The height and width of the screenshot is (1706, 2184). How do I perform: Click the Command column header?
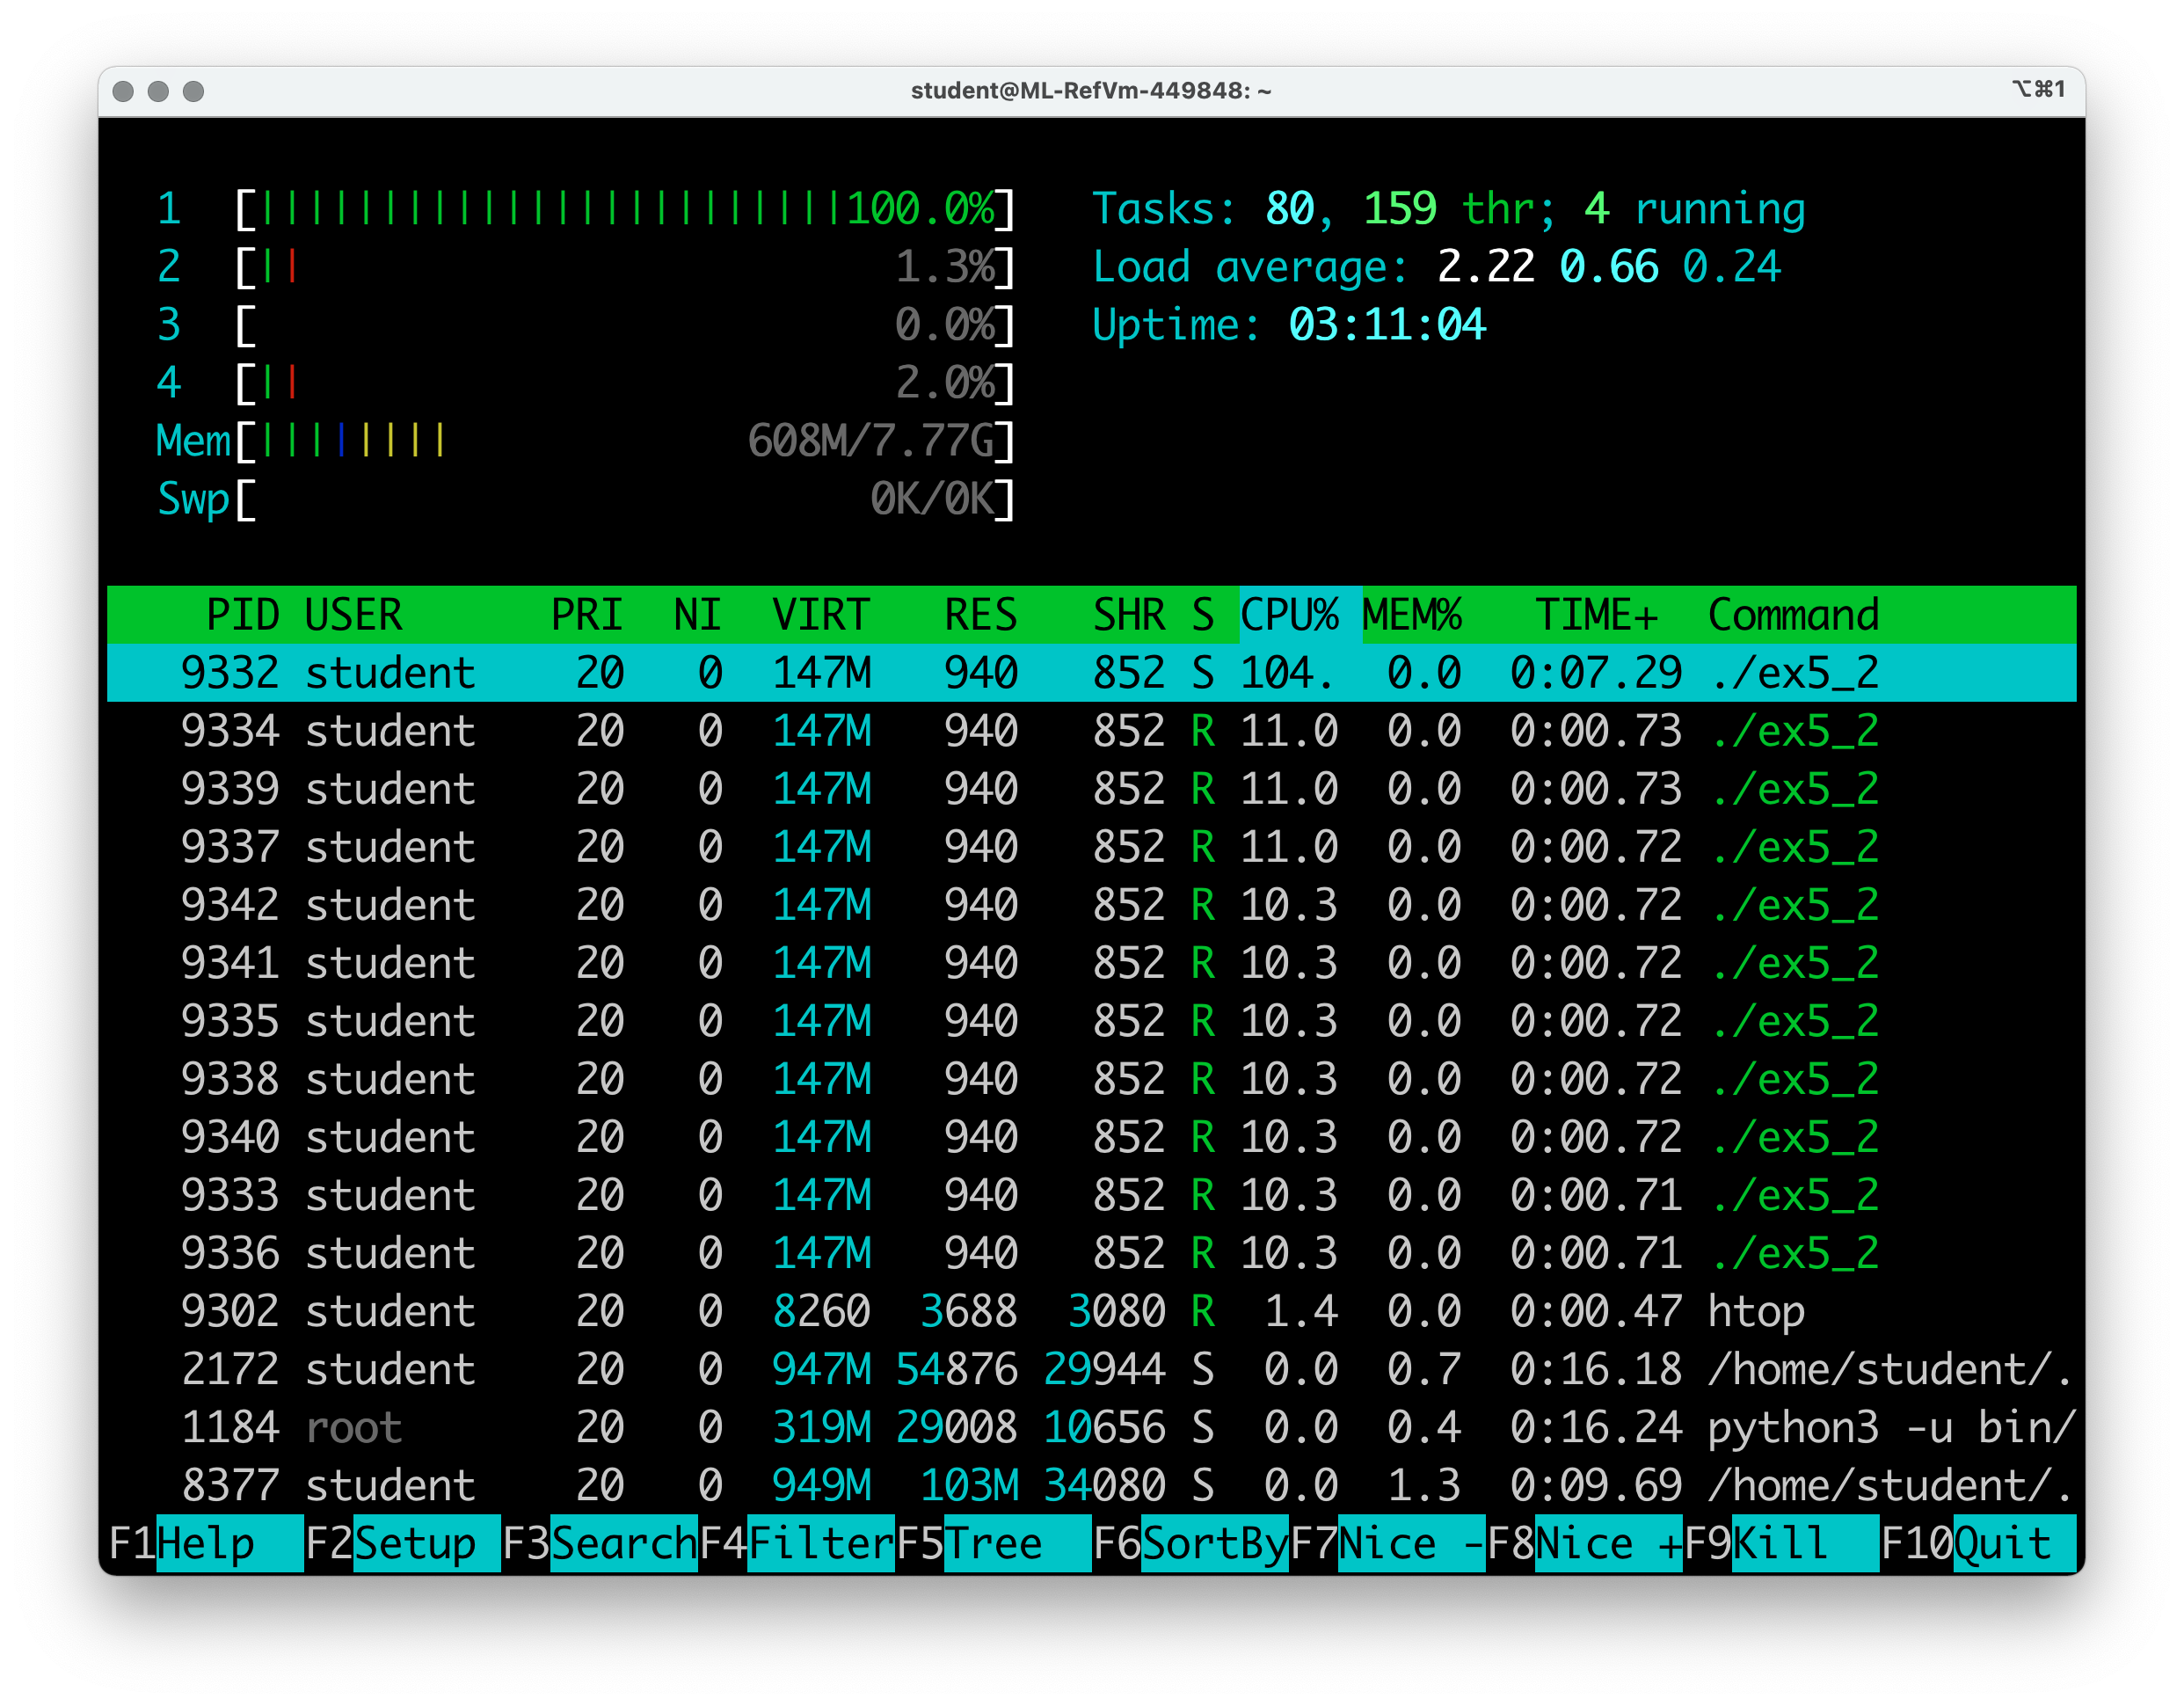(x=1793, y=614)
